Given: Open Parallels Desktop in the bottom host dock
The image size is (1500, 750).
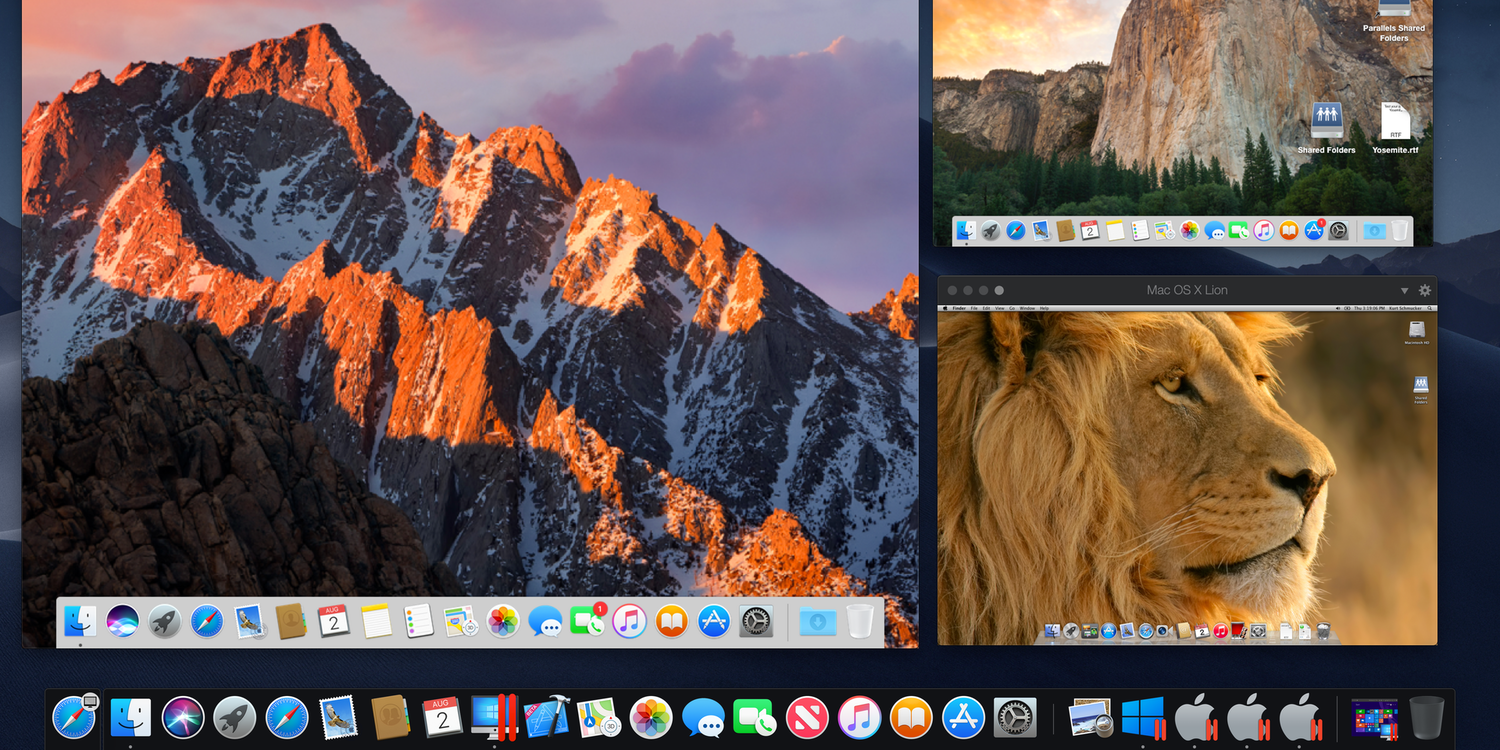Looking at the screenshot, I should [x=494, y=717].
